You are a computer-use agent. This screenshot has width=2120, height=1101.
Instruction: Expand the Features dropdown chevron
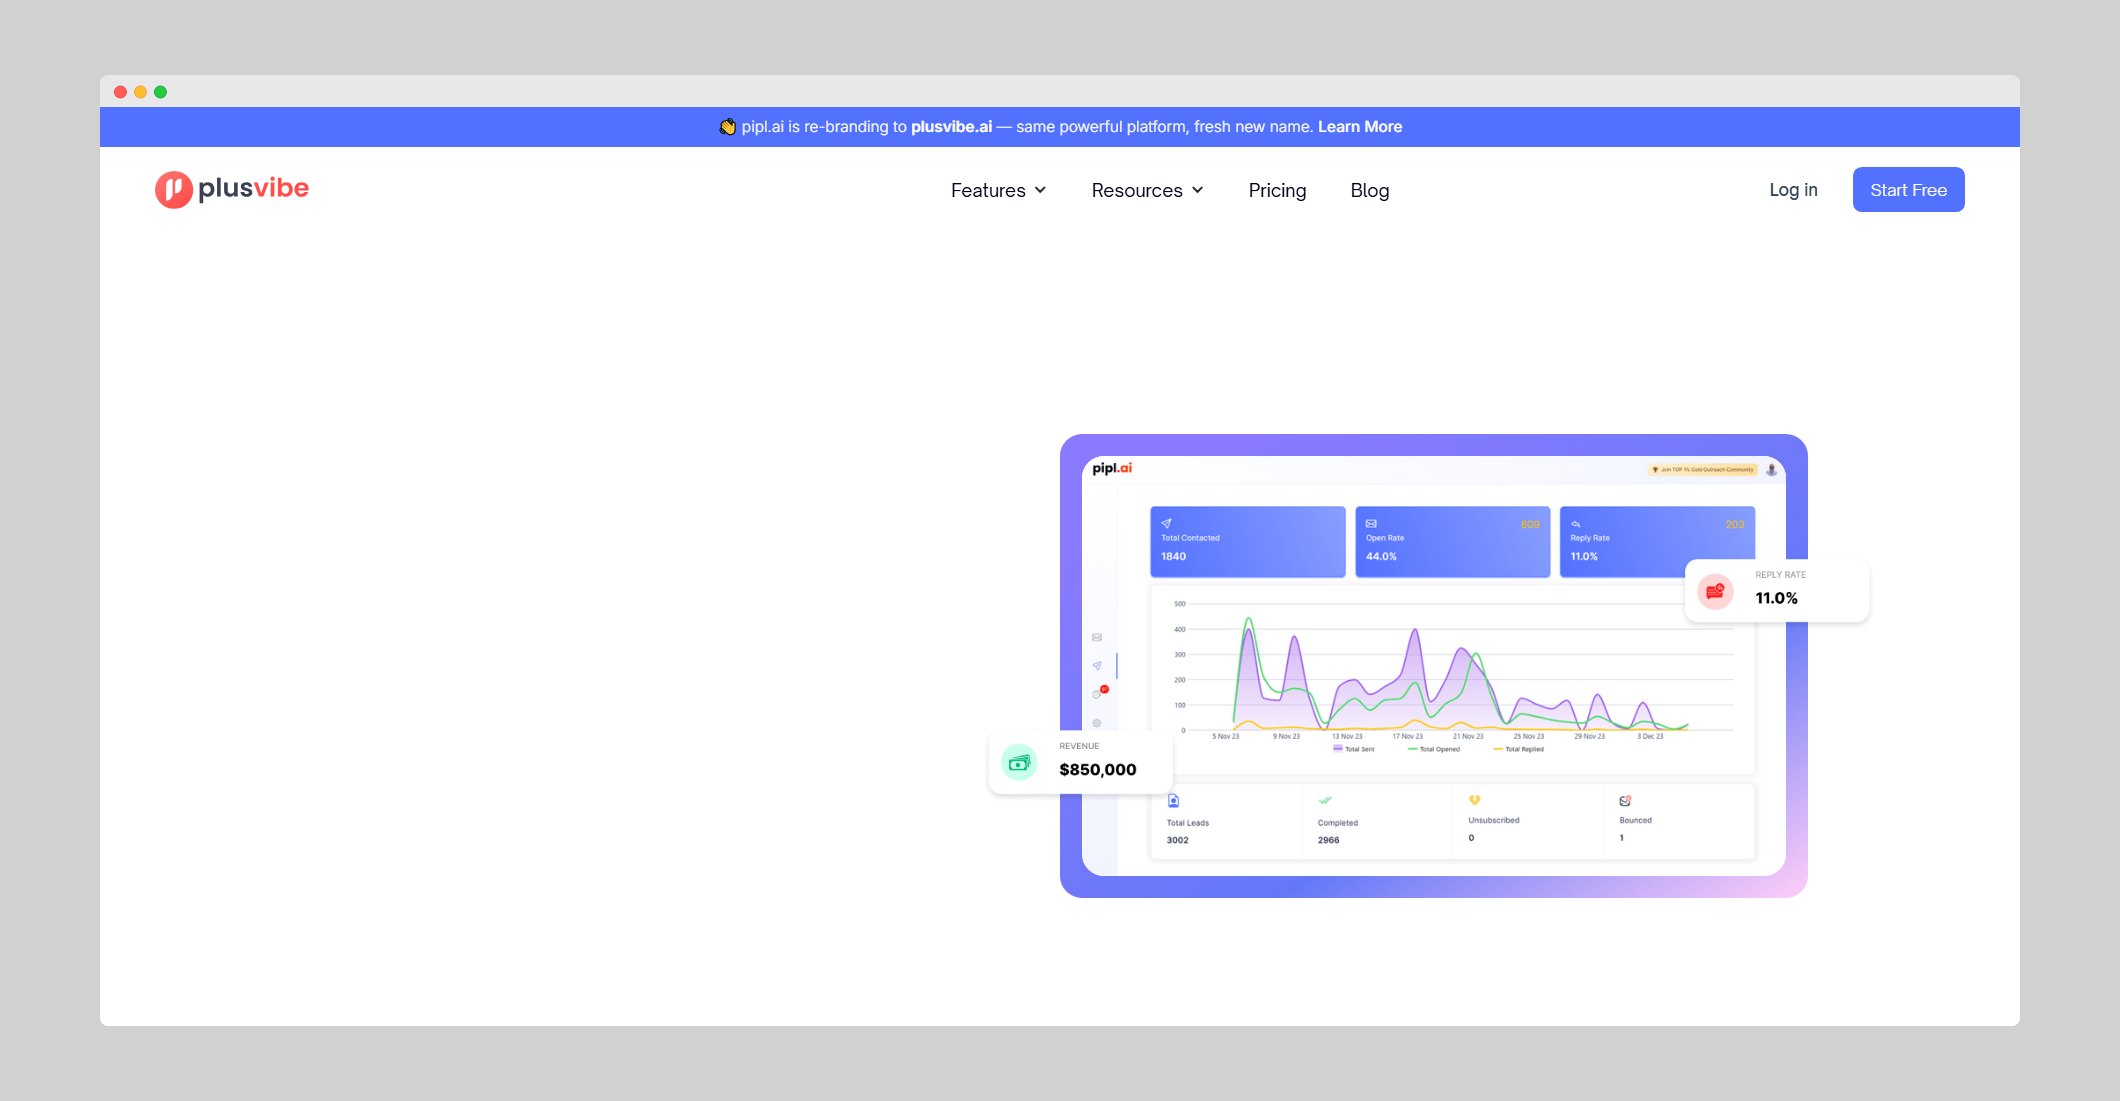1040,190
